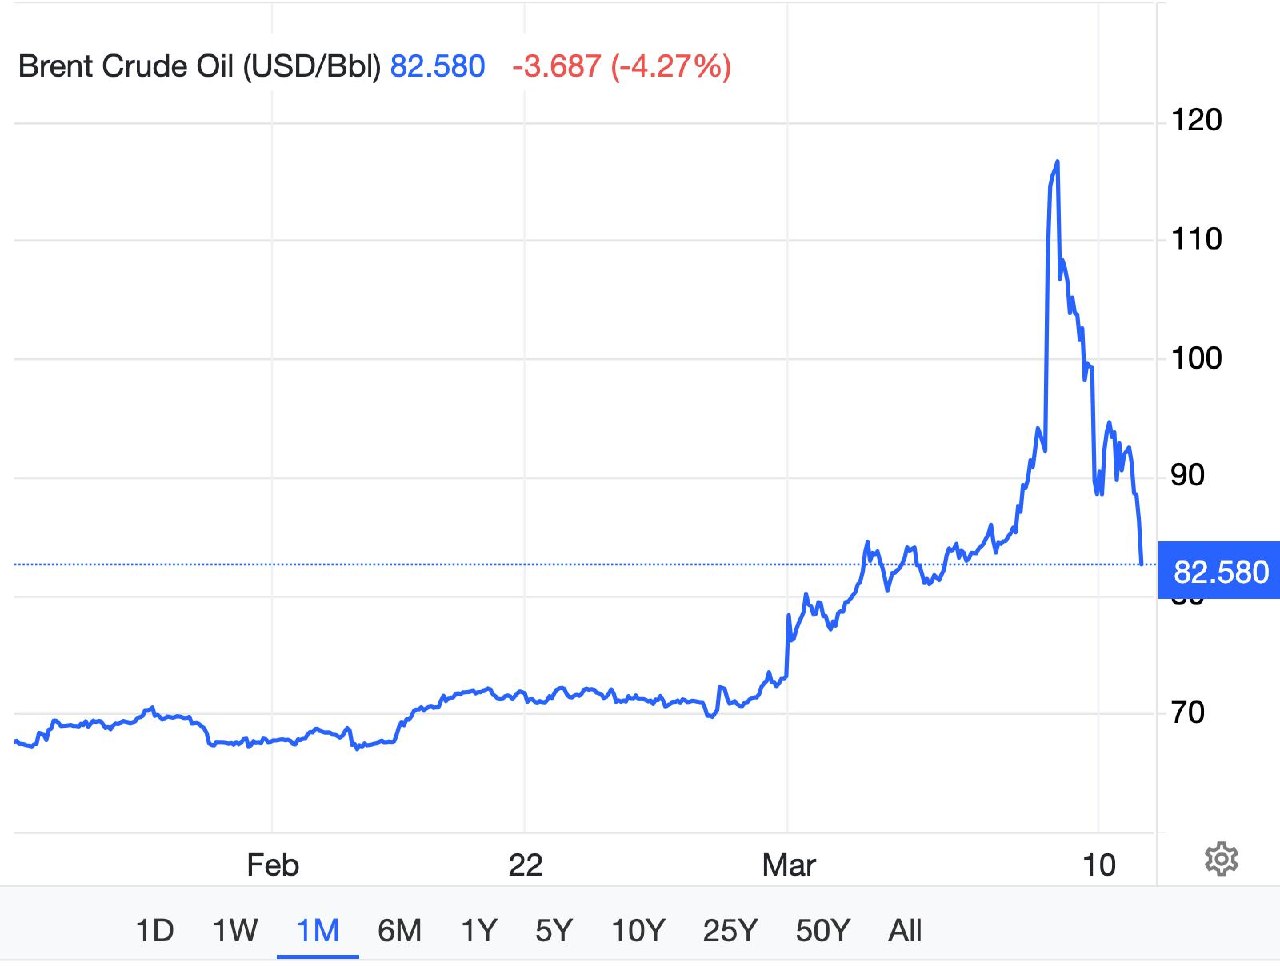Screen dimensions: 1280x966
Task: Click the Brent Crude Oil title
Action: pyautogui.click(x=200, y=67)
